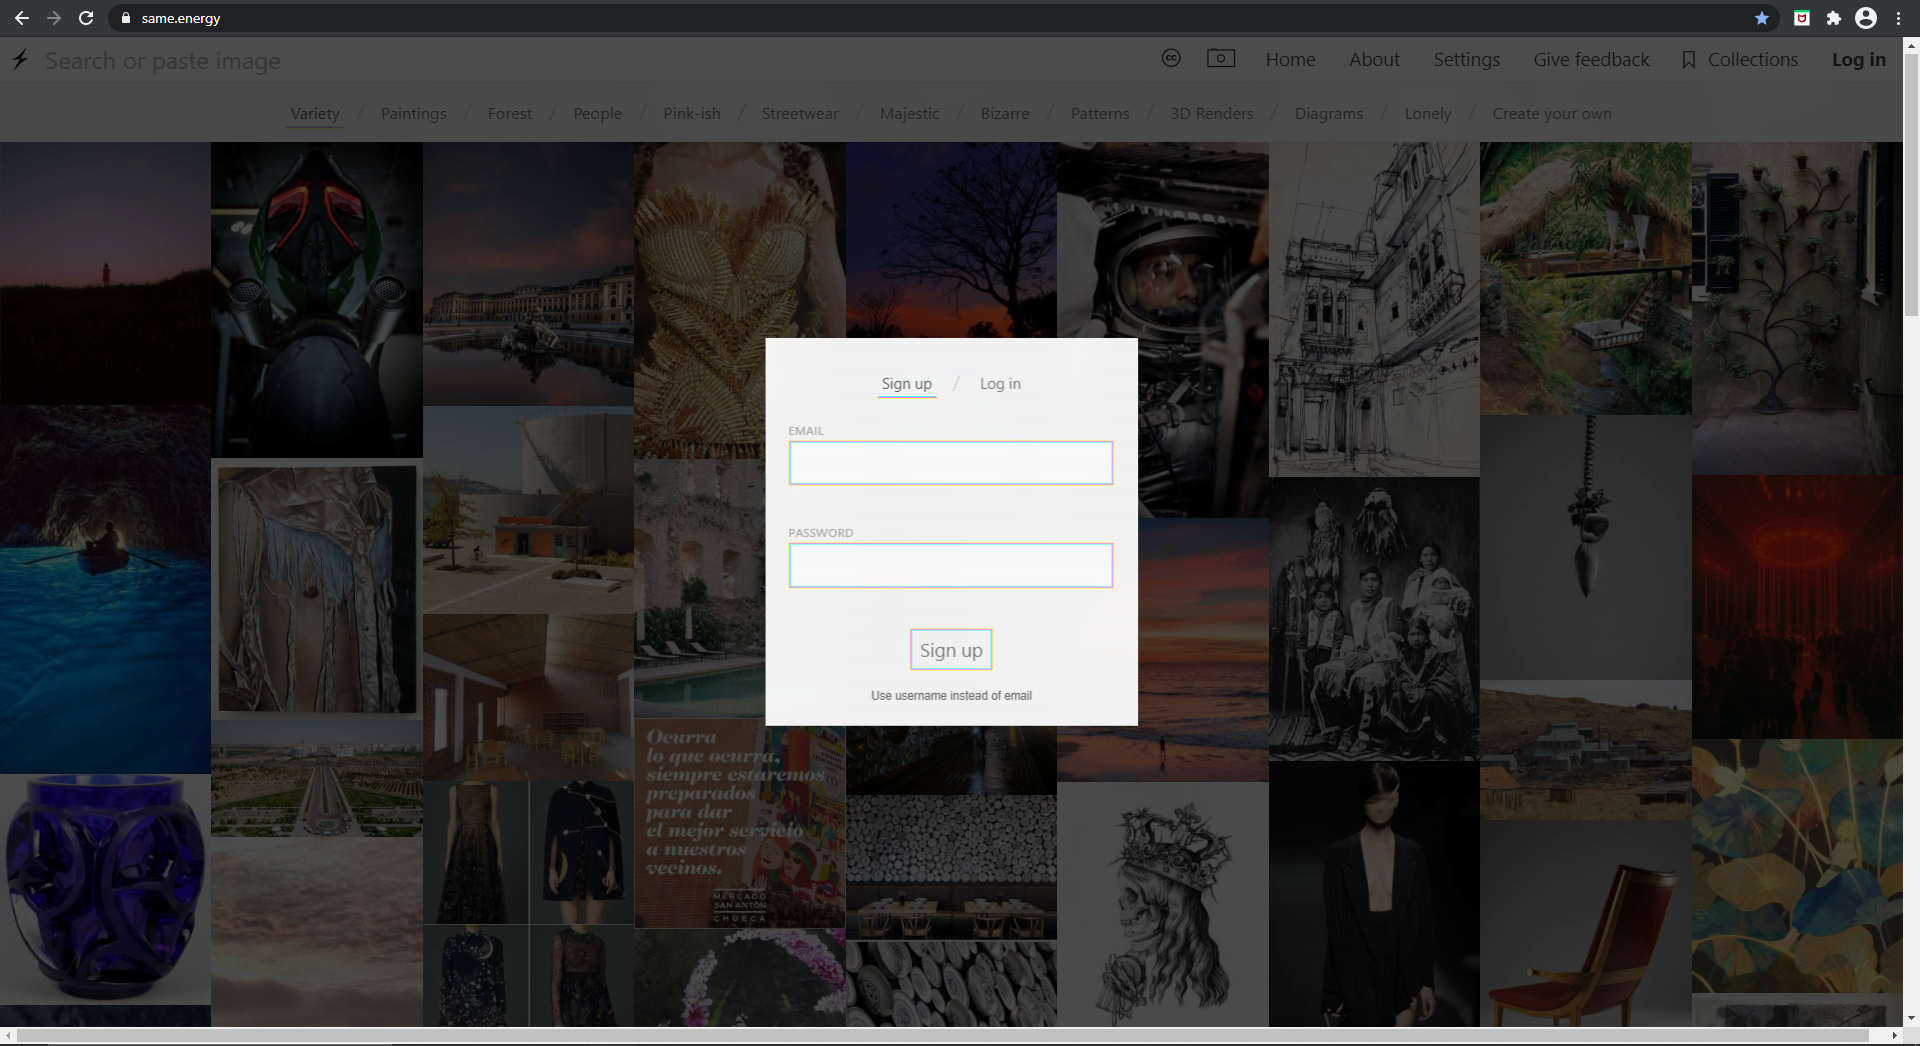
Task: Select the 3D Renders feed tab
Action: click(x=1212, y=114)
